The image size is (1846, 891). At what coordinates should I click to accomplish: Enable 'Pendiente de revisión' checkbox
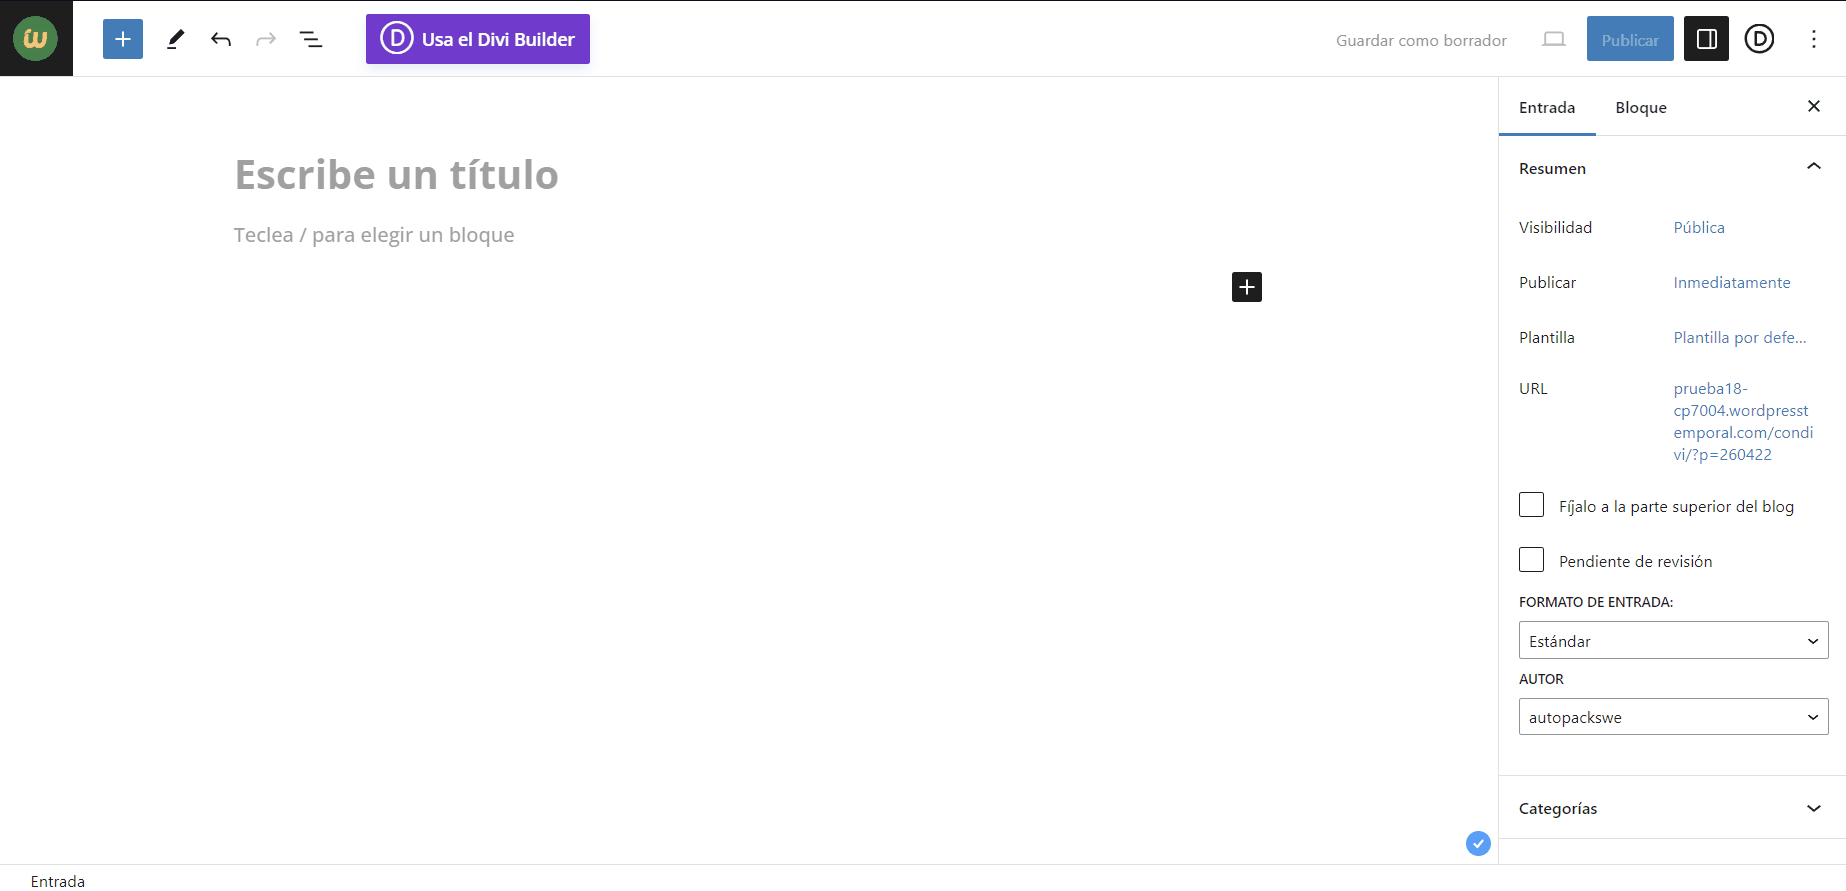tap(1531, 560)
